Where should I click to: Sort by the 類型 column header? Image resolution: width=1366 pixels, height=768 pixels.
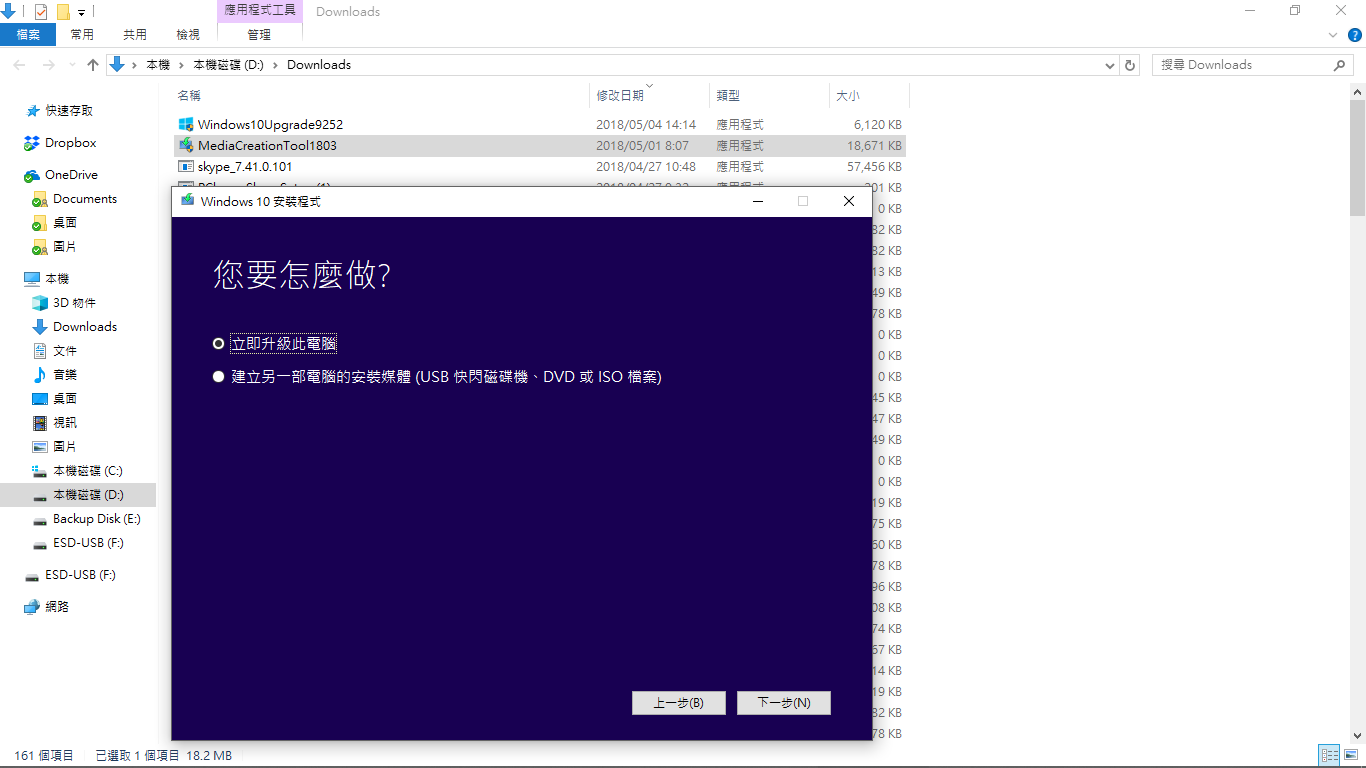coord(769,96)
